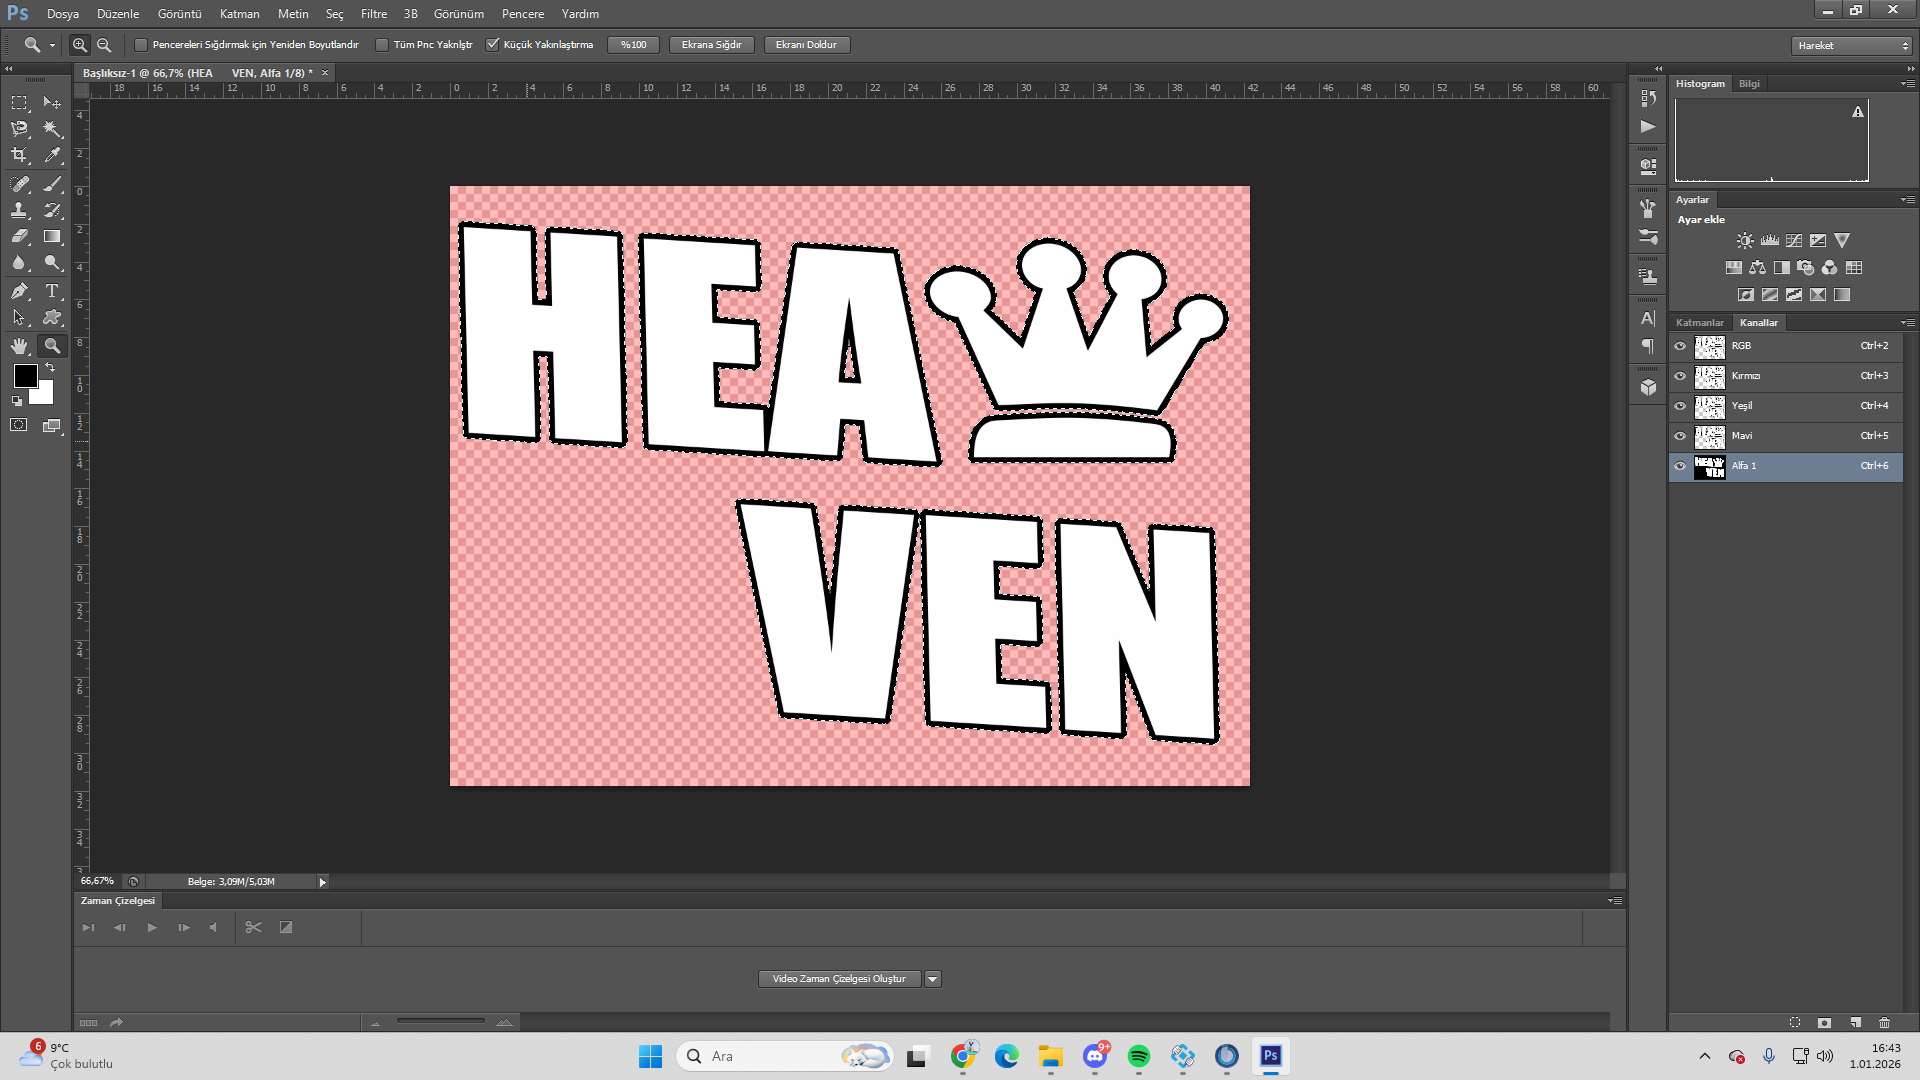The image size is (1920, 1080).
Task: Hide the Yeşil channel
Action: pos(1680,407)
